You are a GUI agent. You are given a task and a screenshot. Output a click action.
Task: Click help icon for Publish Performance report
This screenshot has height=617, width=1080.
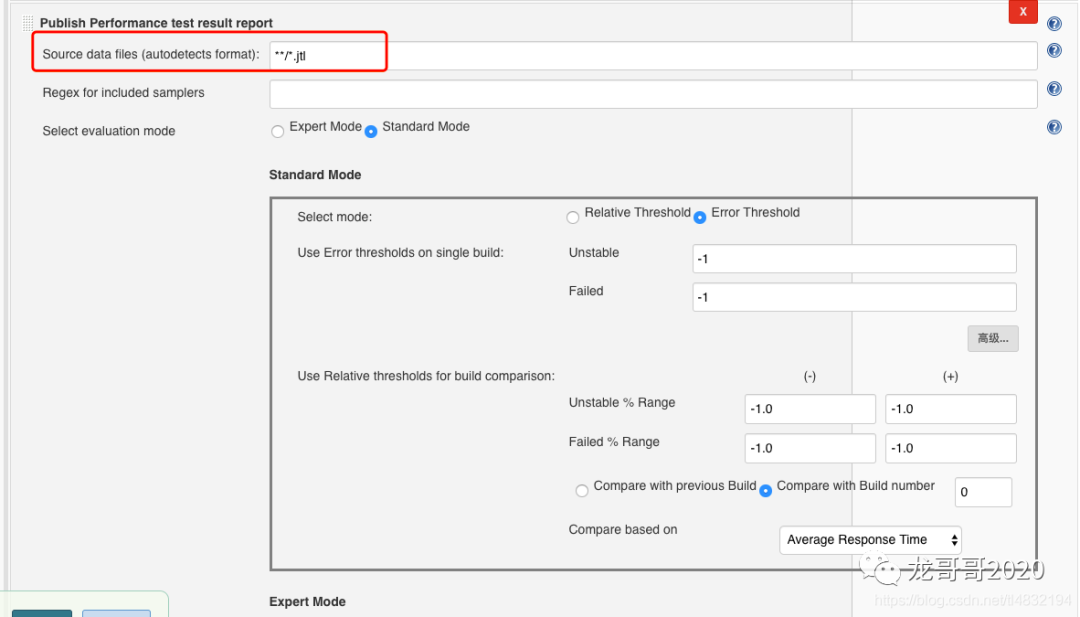click(x=1054, y=24)
